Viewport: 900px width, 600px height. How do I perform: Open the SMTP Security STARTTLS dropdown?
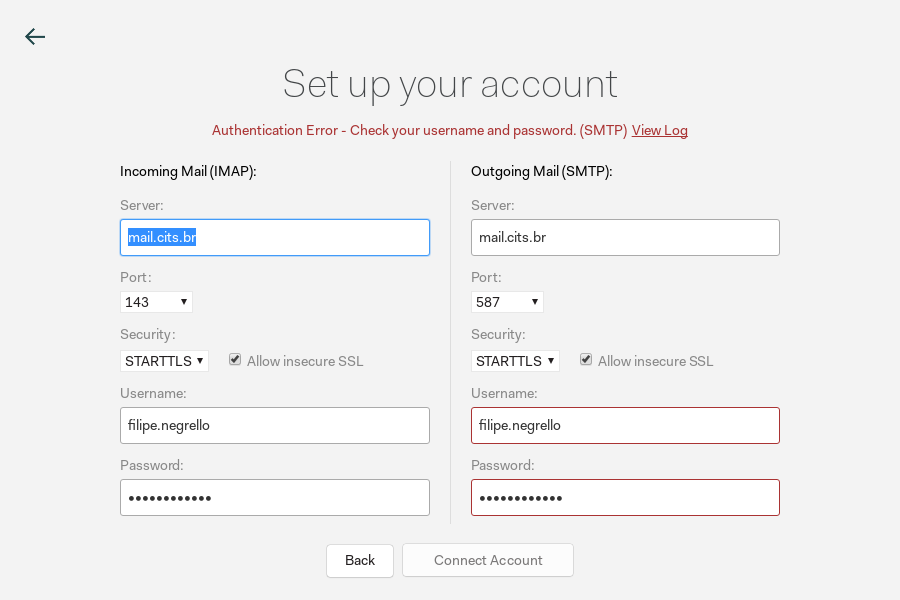coord(515,361)
